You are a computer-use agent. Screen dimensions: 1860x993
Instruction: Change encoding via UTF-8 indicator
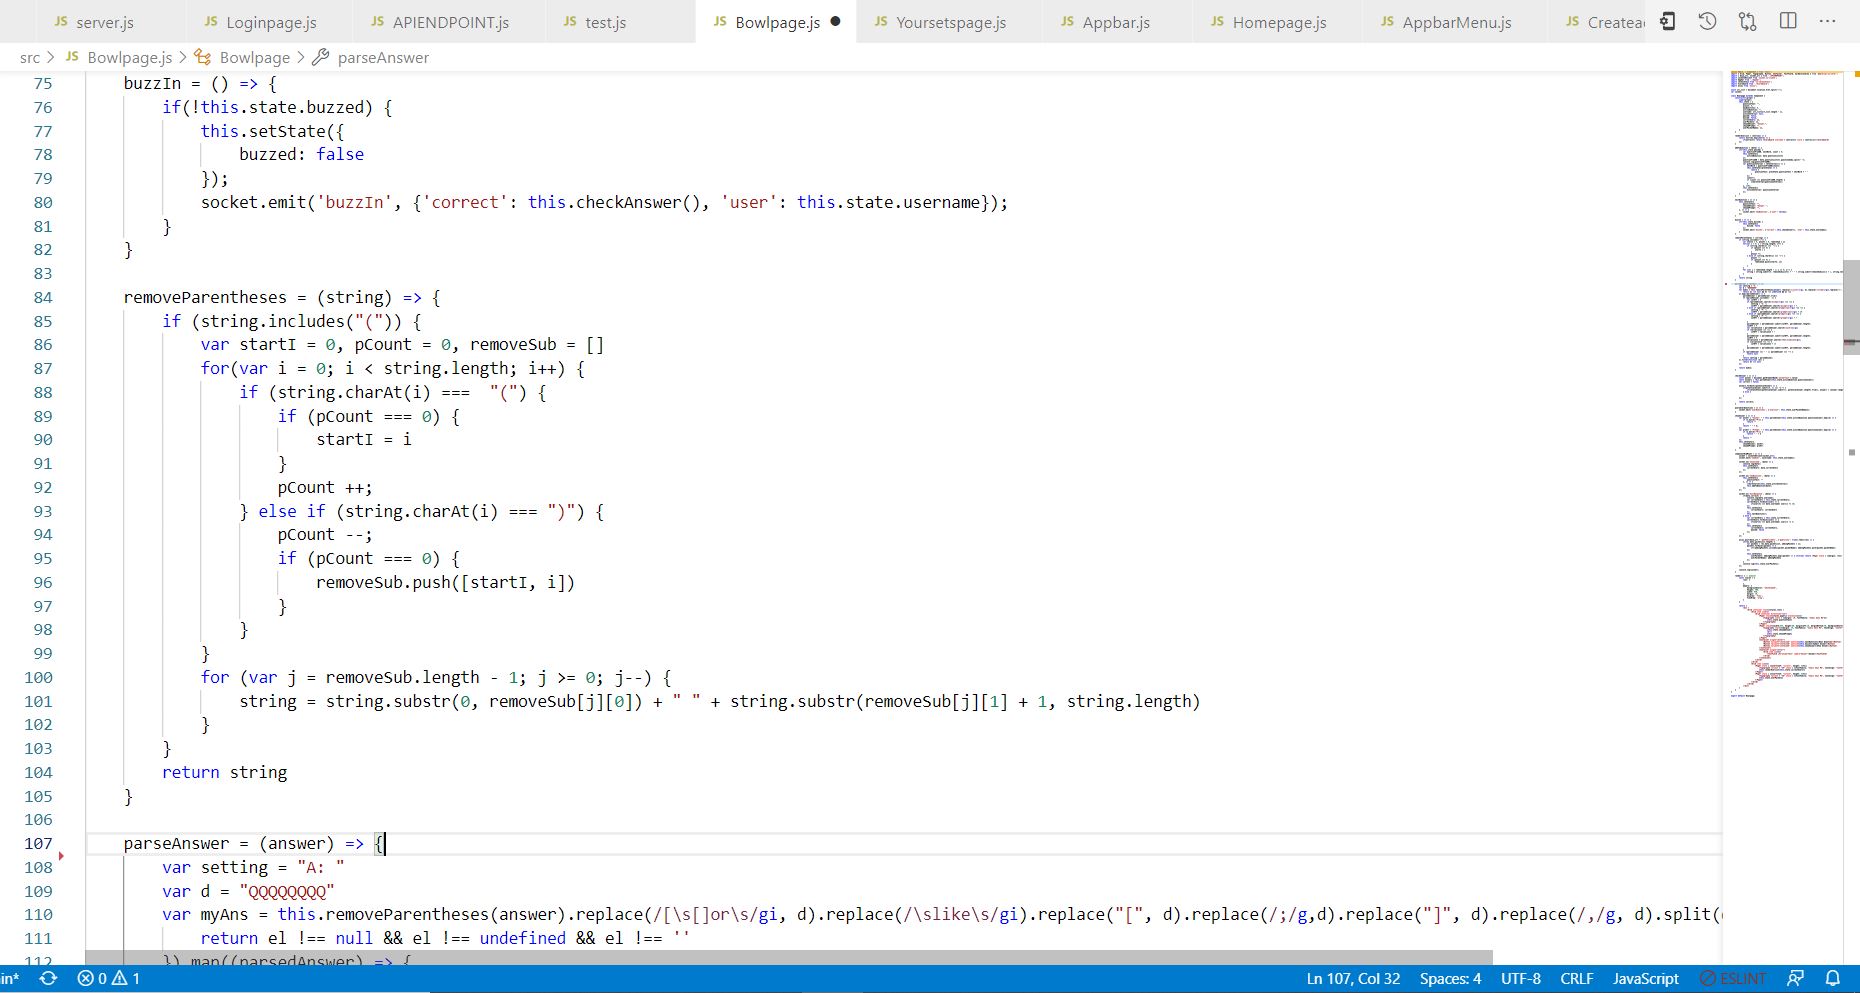pyautogui.click(x=1520, y=978)
